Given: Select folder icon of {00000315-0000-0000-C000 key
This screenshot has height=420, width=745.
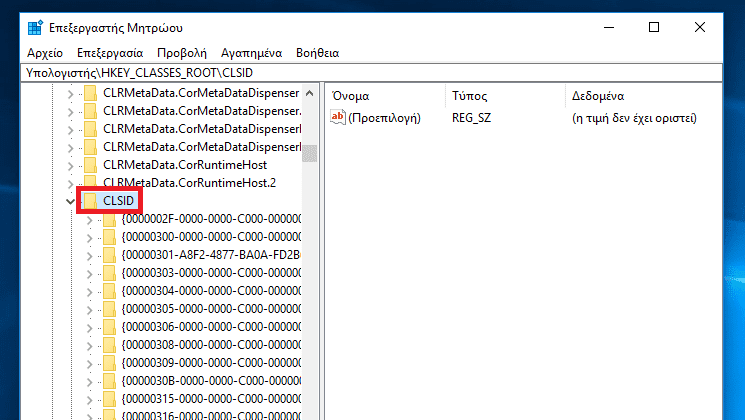Looking at the screenshot, I should [x=109, y=399].
